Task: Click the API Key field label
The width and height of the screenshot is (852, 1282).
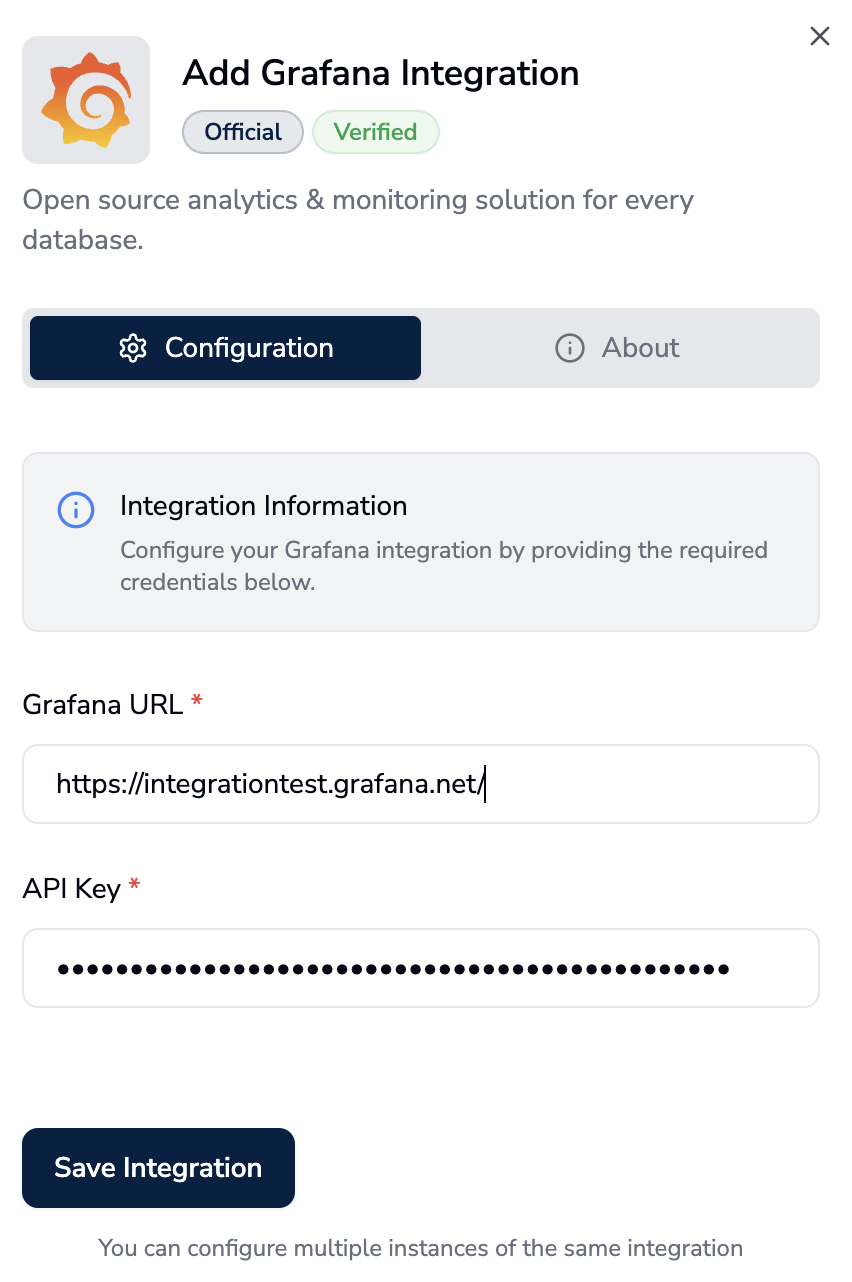Action: pos(71,888)
